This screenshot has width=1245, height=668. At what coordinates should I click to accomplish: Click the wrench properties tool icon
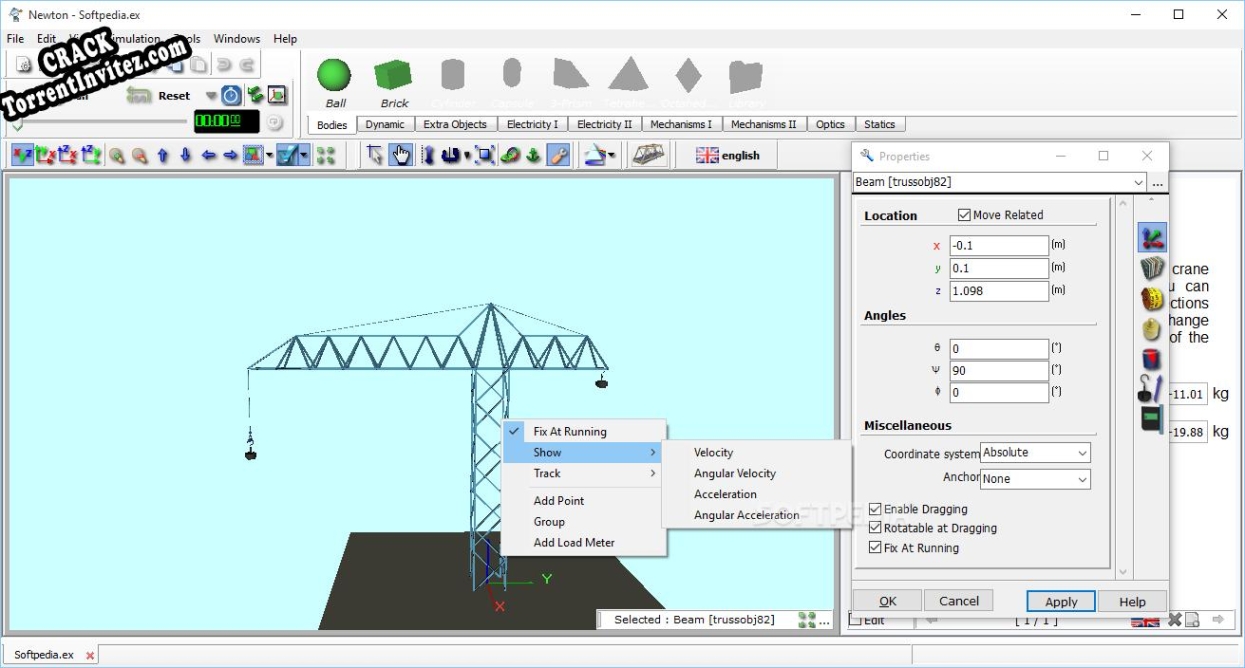point(559,155)
